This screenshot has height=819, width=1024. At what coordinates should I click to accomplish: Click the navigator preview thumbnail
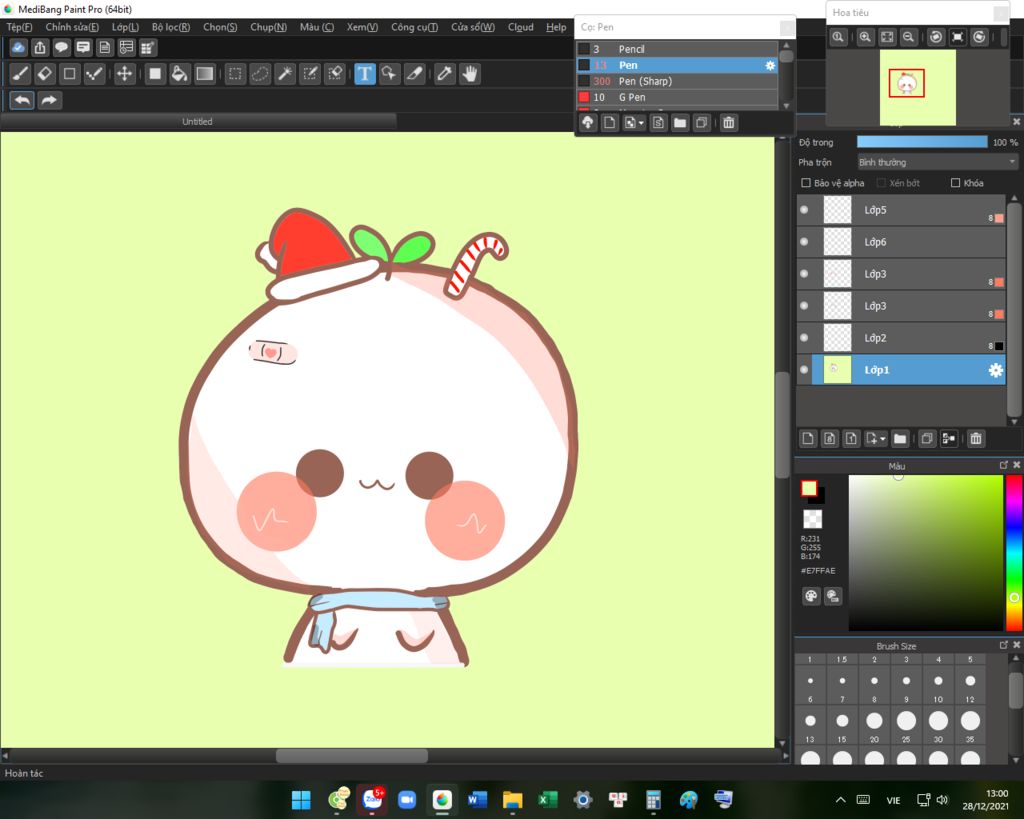pyautogui.click(x=918, y=88)
